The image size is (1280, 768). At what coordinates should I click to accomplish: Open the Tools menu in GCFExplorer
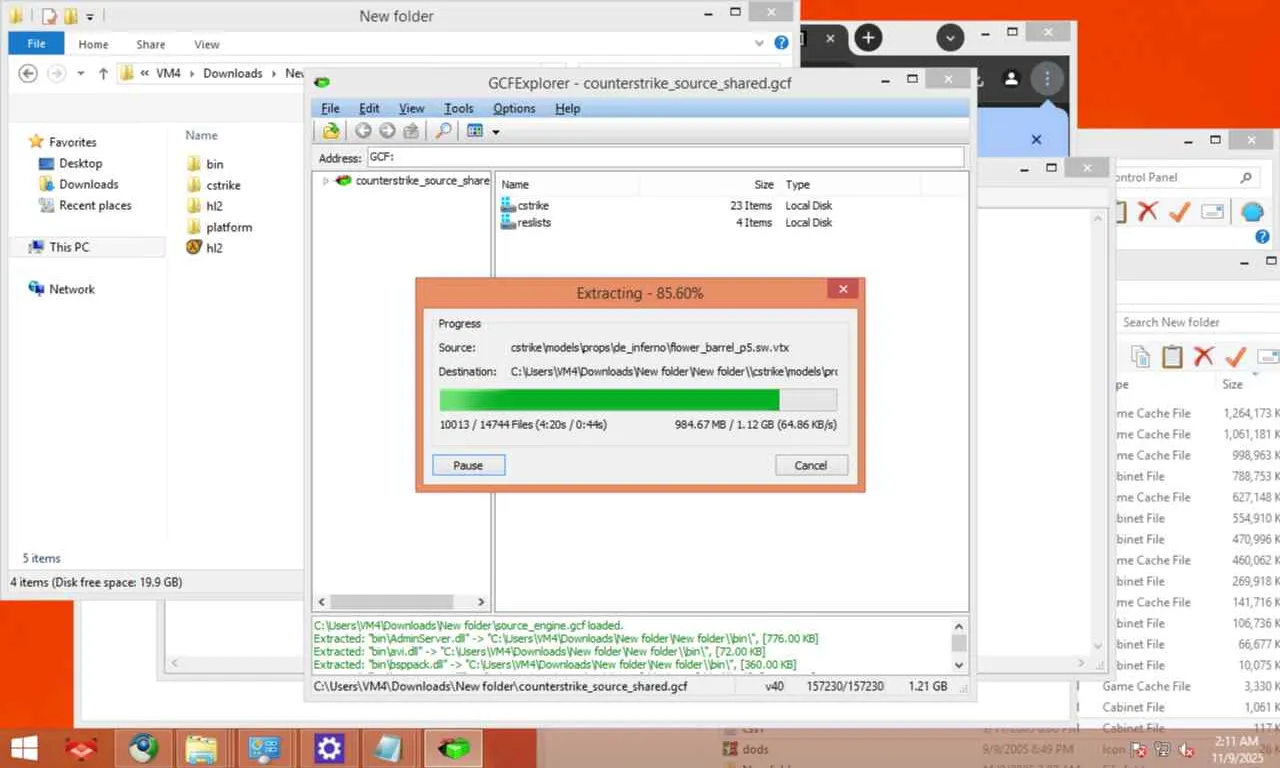click(459, 108)
